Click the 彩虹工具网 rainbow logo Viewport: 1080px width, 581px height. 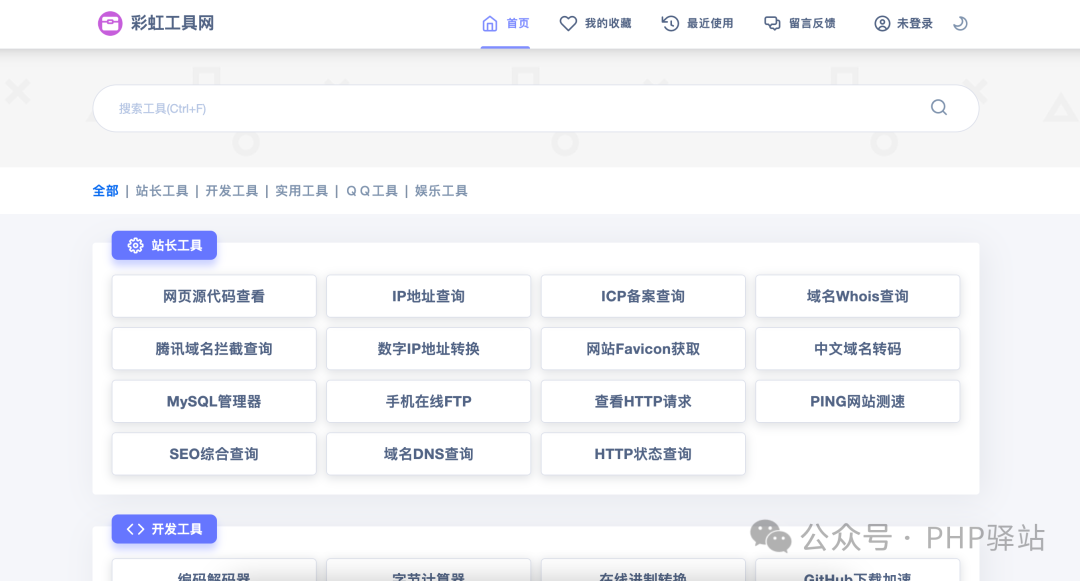[x=110, y=22]
